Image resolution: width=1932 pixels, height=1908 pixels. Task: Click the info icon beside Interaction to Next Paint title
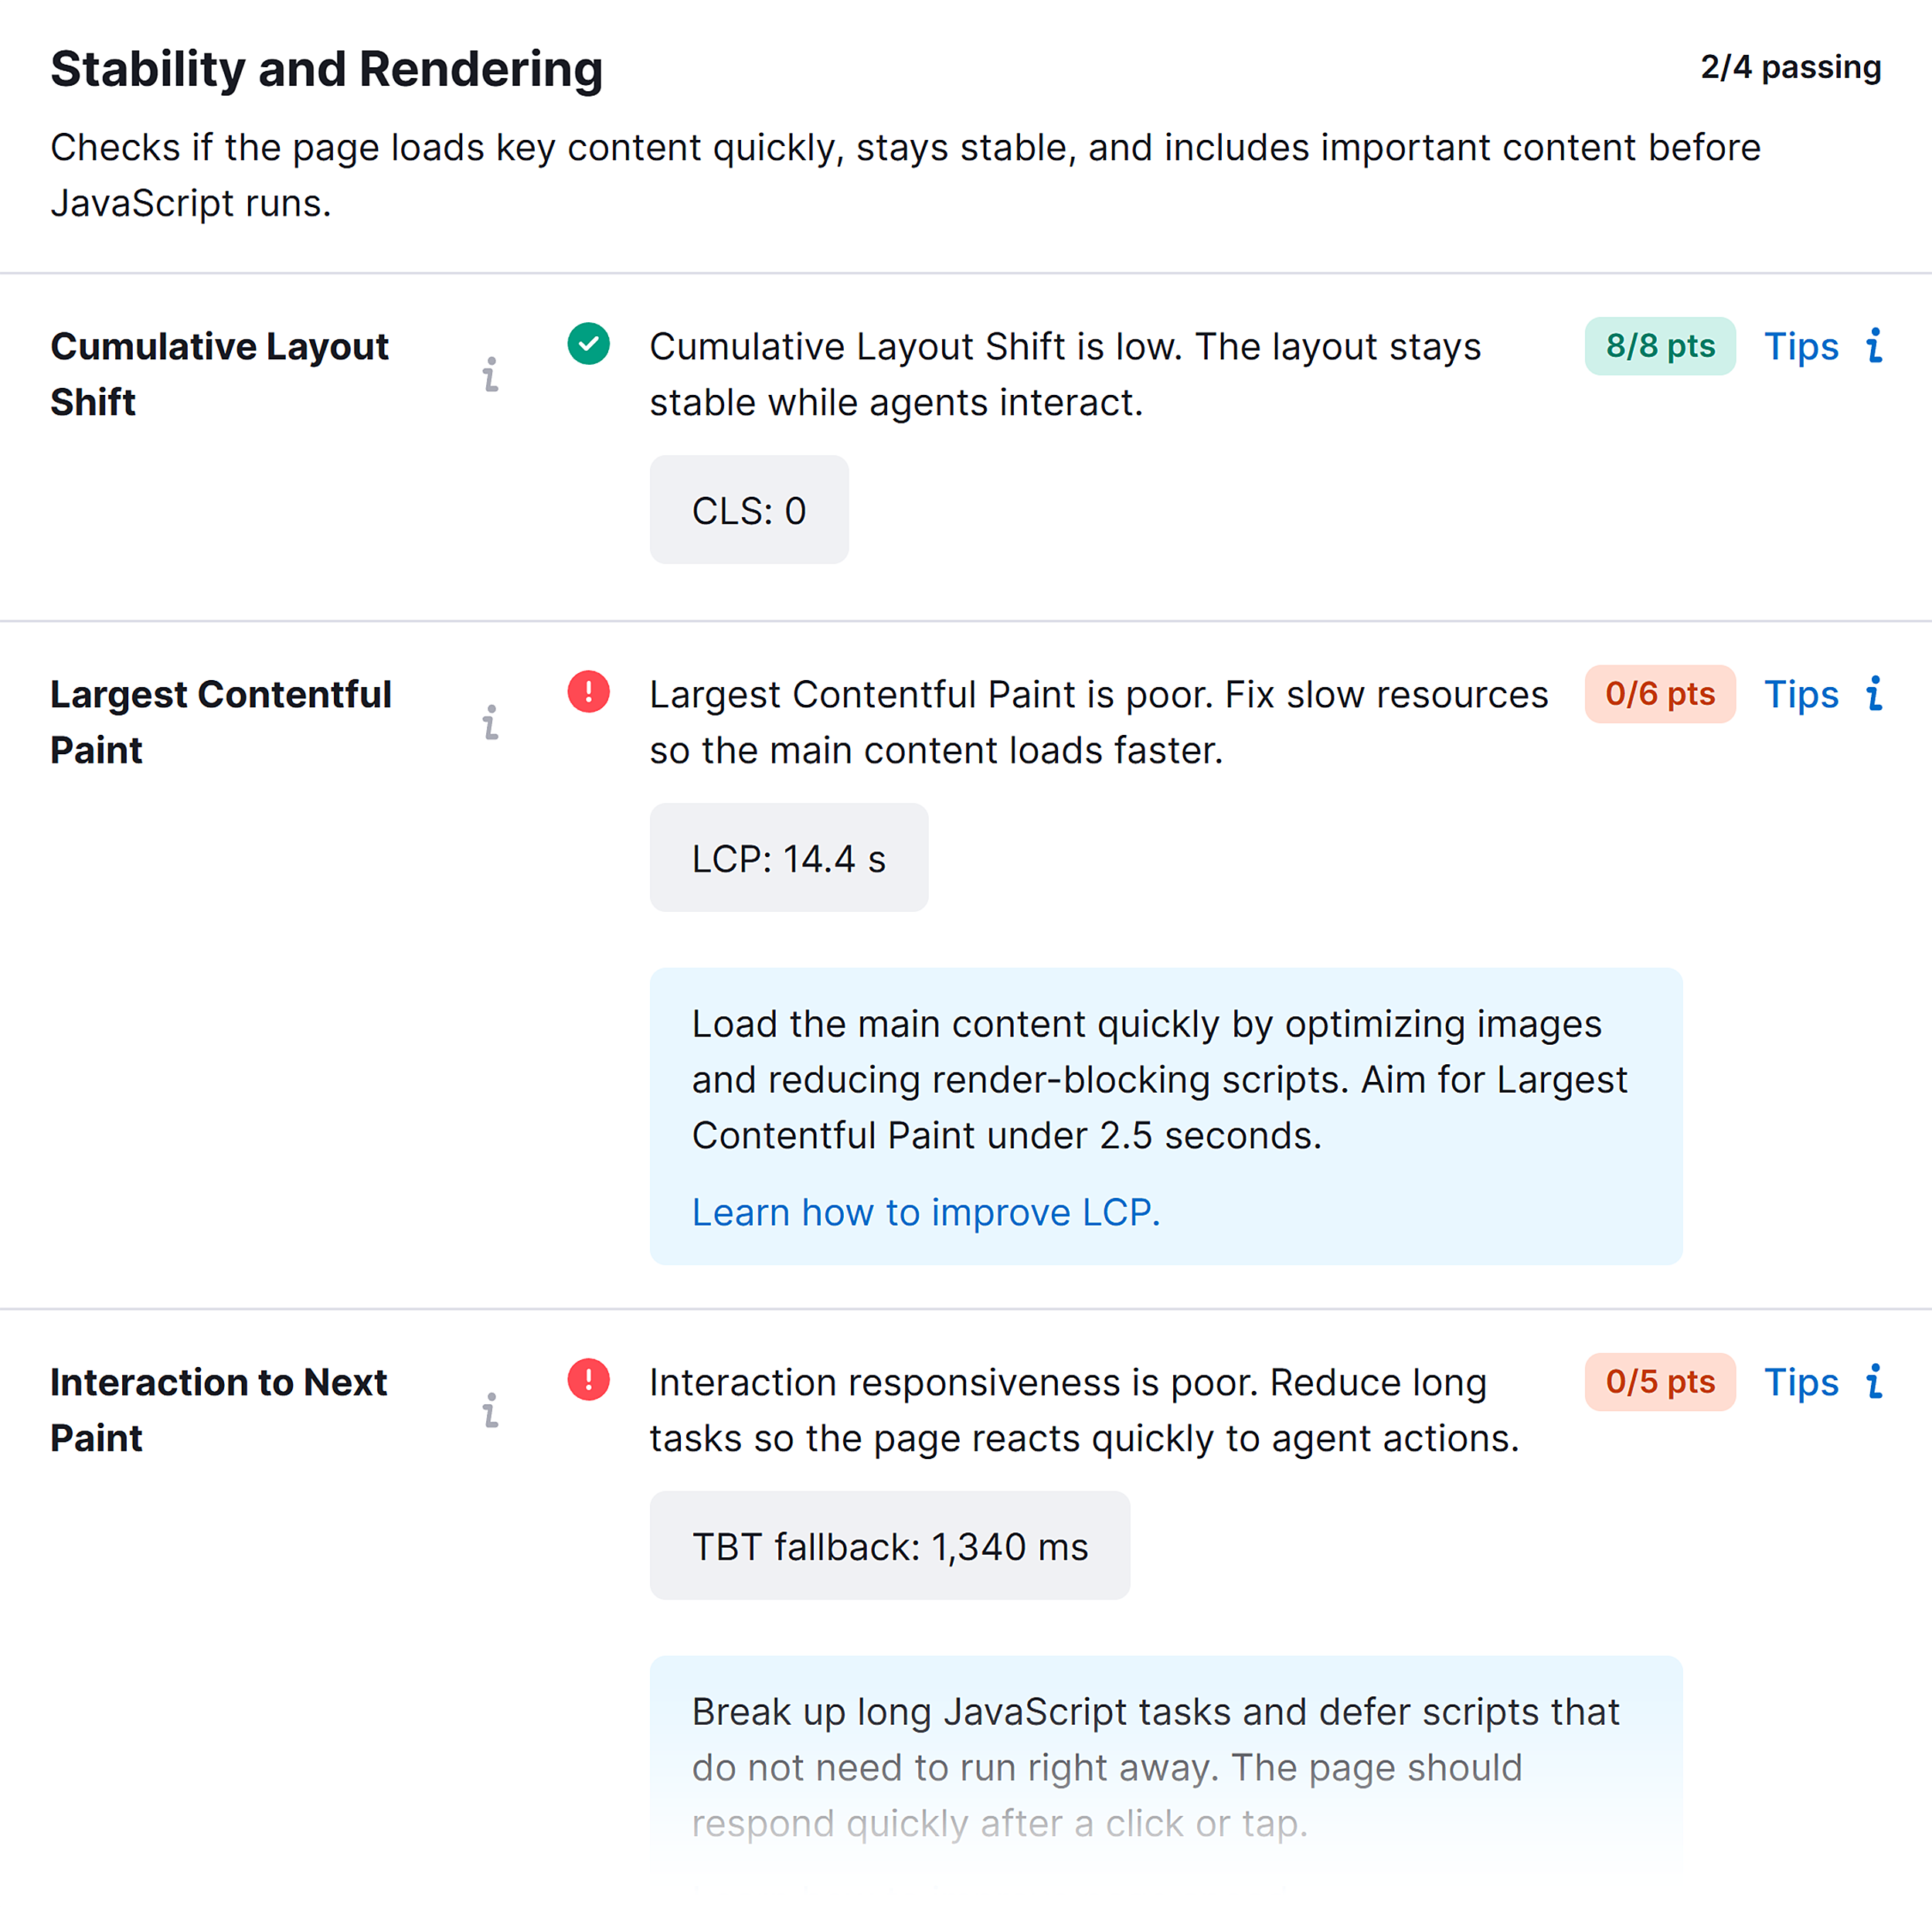pos(490,1410)
